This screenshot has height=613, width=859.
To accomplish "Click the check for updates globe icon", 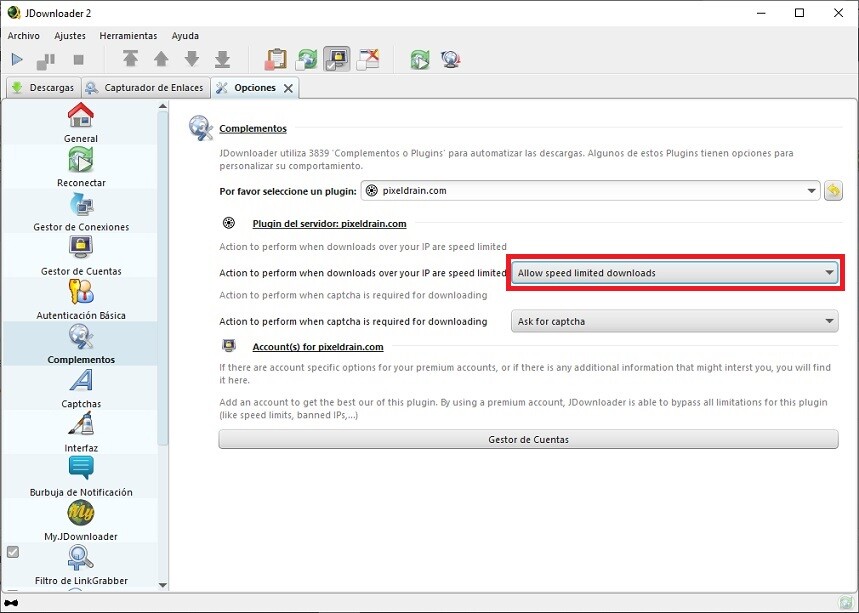I will click(450, 59).
